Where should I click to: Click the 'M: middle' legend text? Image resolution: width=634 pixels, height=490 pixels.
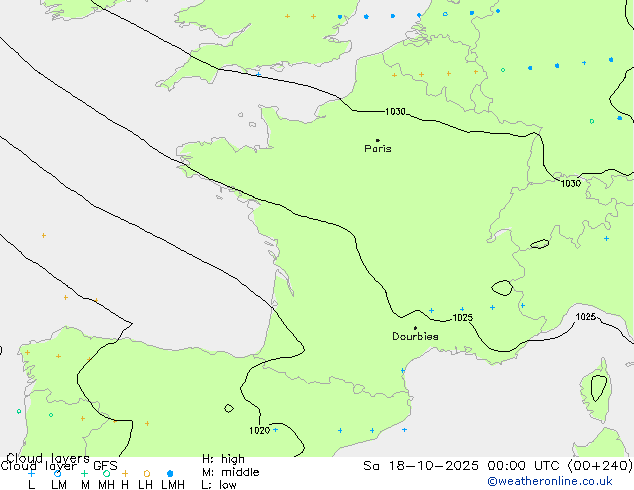pyautogui.click(x=230, y=472)
